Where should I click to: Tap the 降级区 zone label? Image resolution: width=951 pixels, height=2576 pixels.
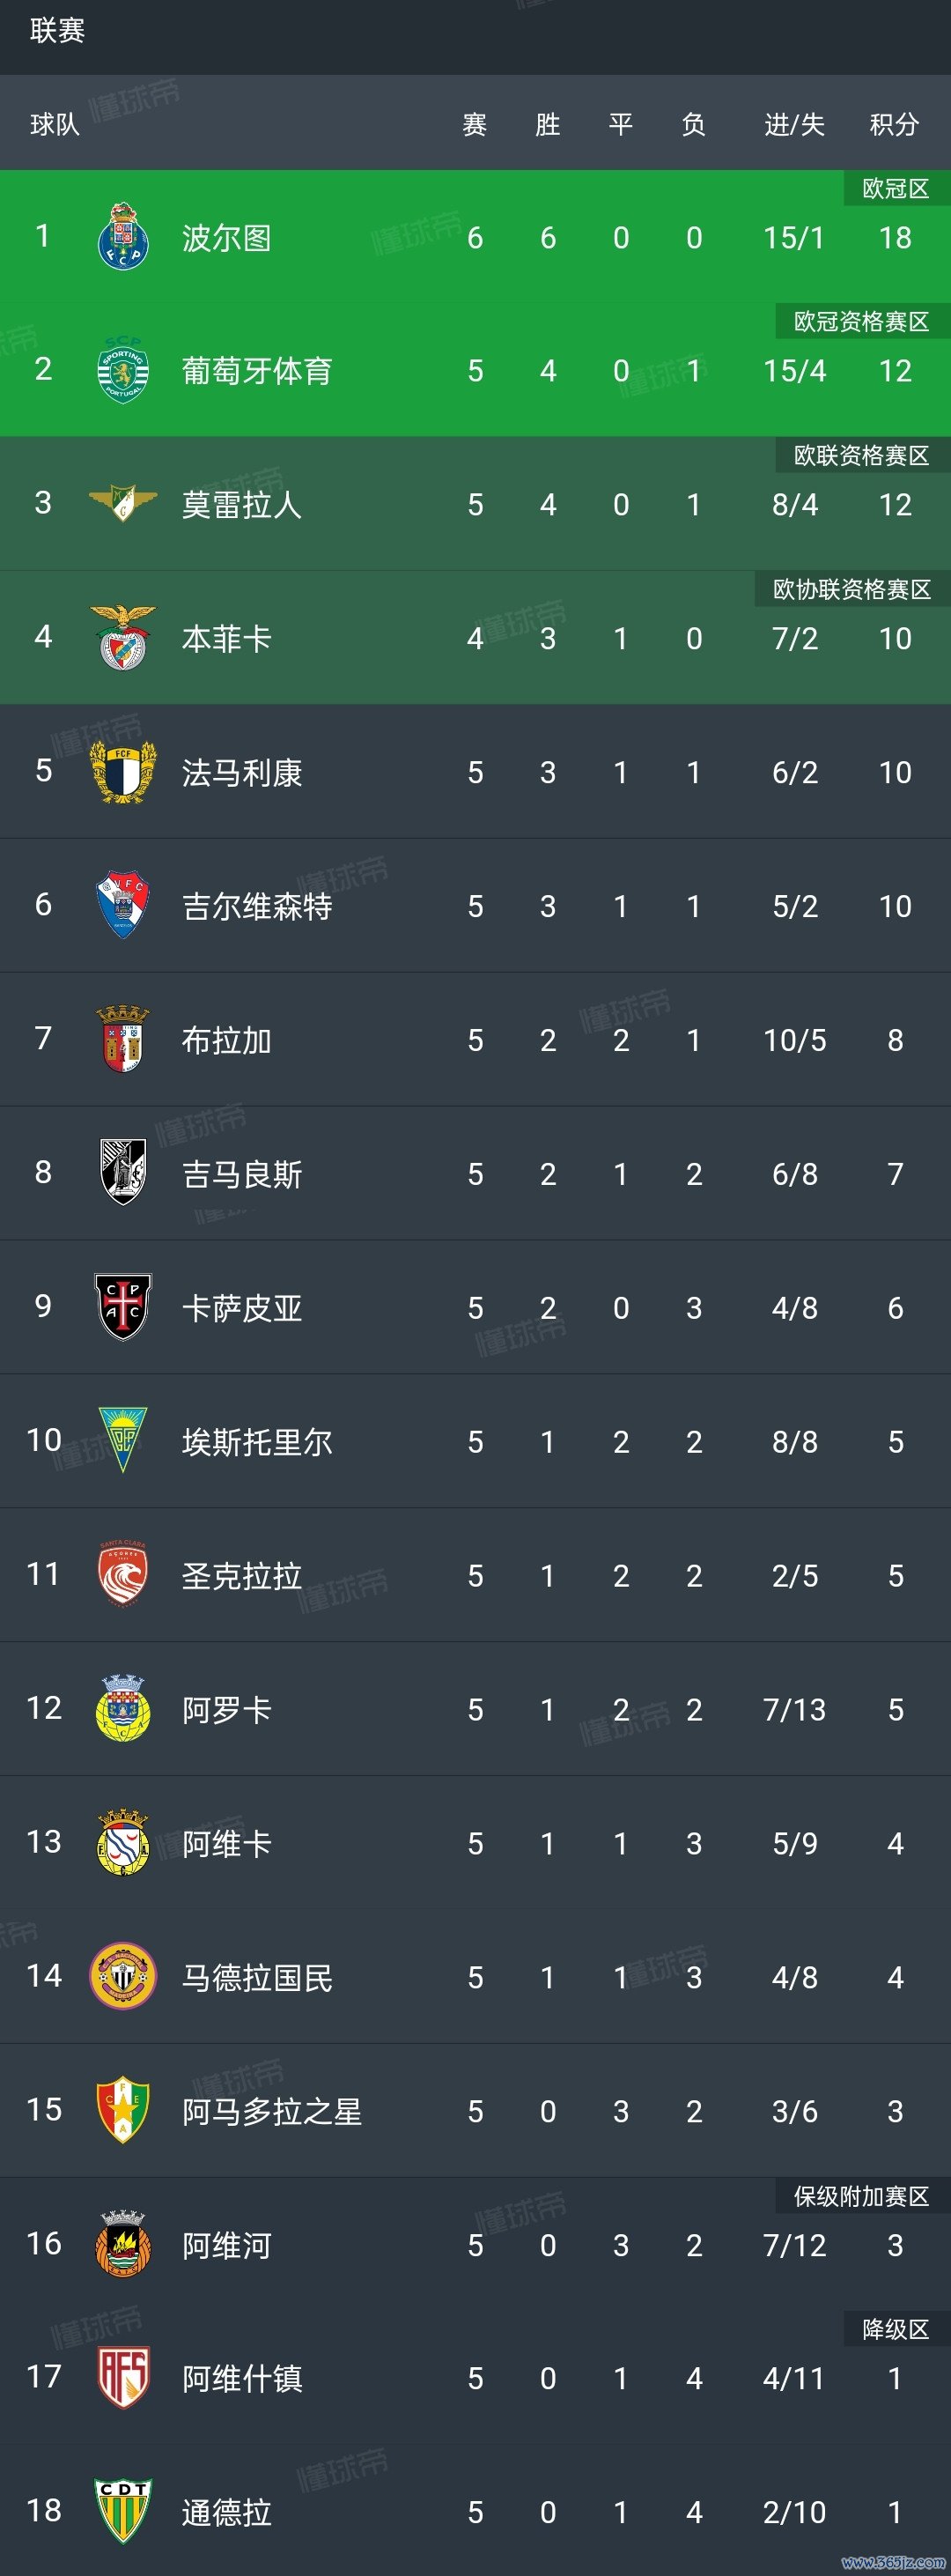pyautogui.click(x=895, y=2329)
